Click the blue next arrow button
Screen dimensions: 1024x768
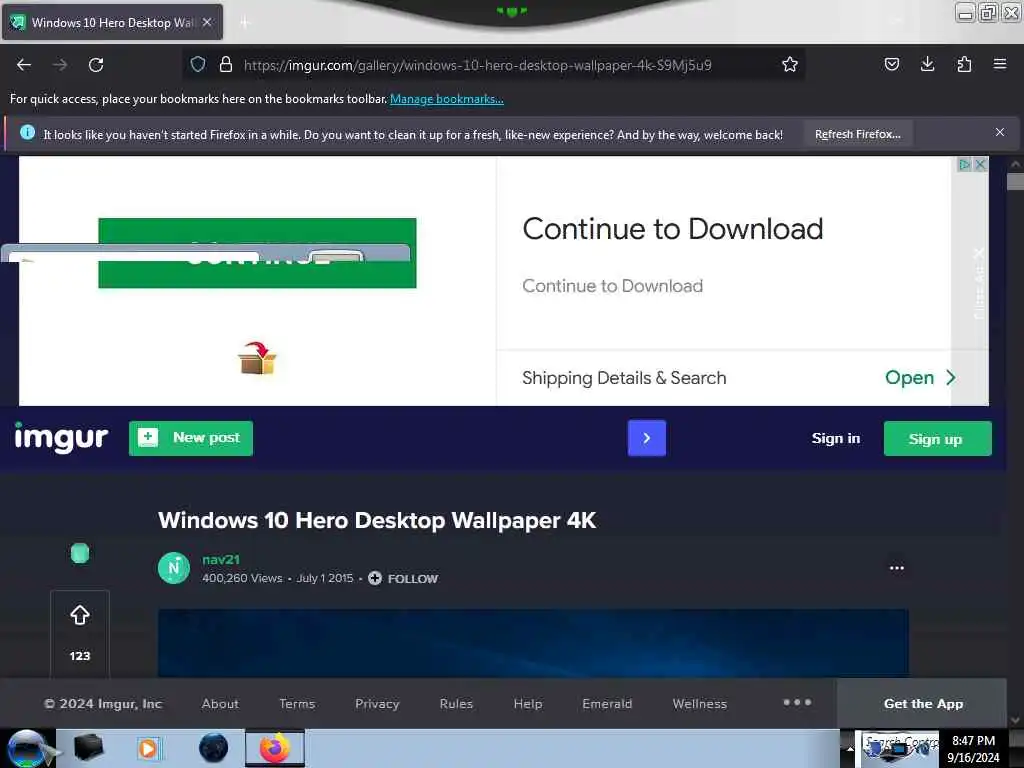pyautogui.click(x=647, y=438)
